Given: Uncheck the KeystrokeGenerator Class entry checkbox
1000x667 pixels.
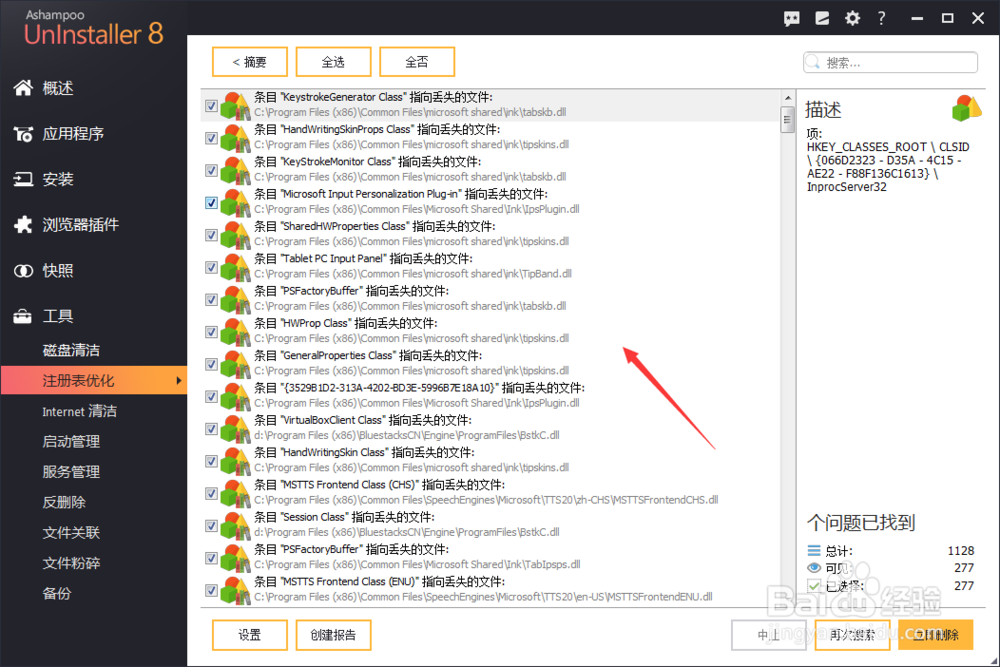Looking at the screenshot, I should click(x=211, y=106).
